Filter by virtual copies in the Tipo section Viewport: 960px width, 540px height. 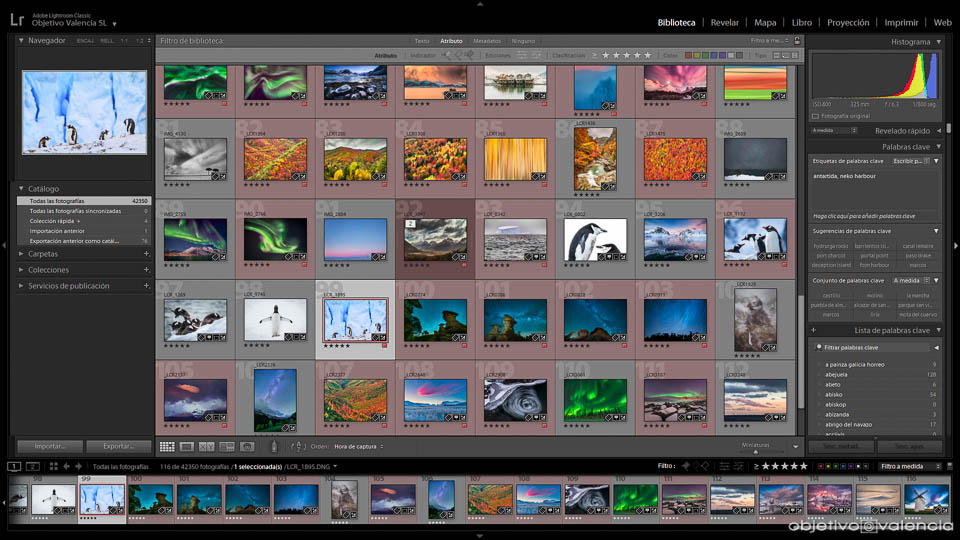coord(786,55)
